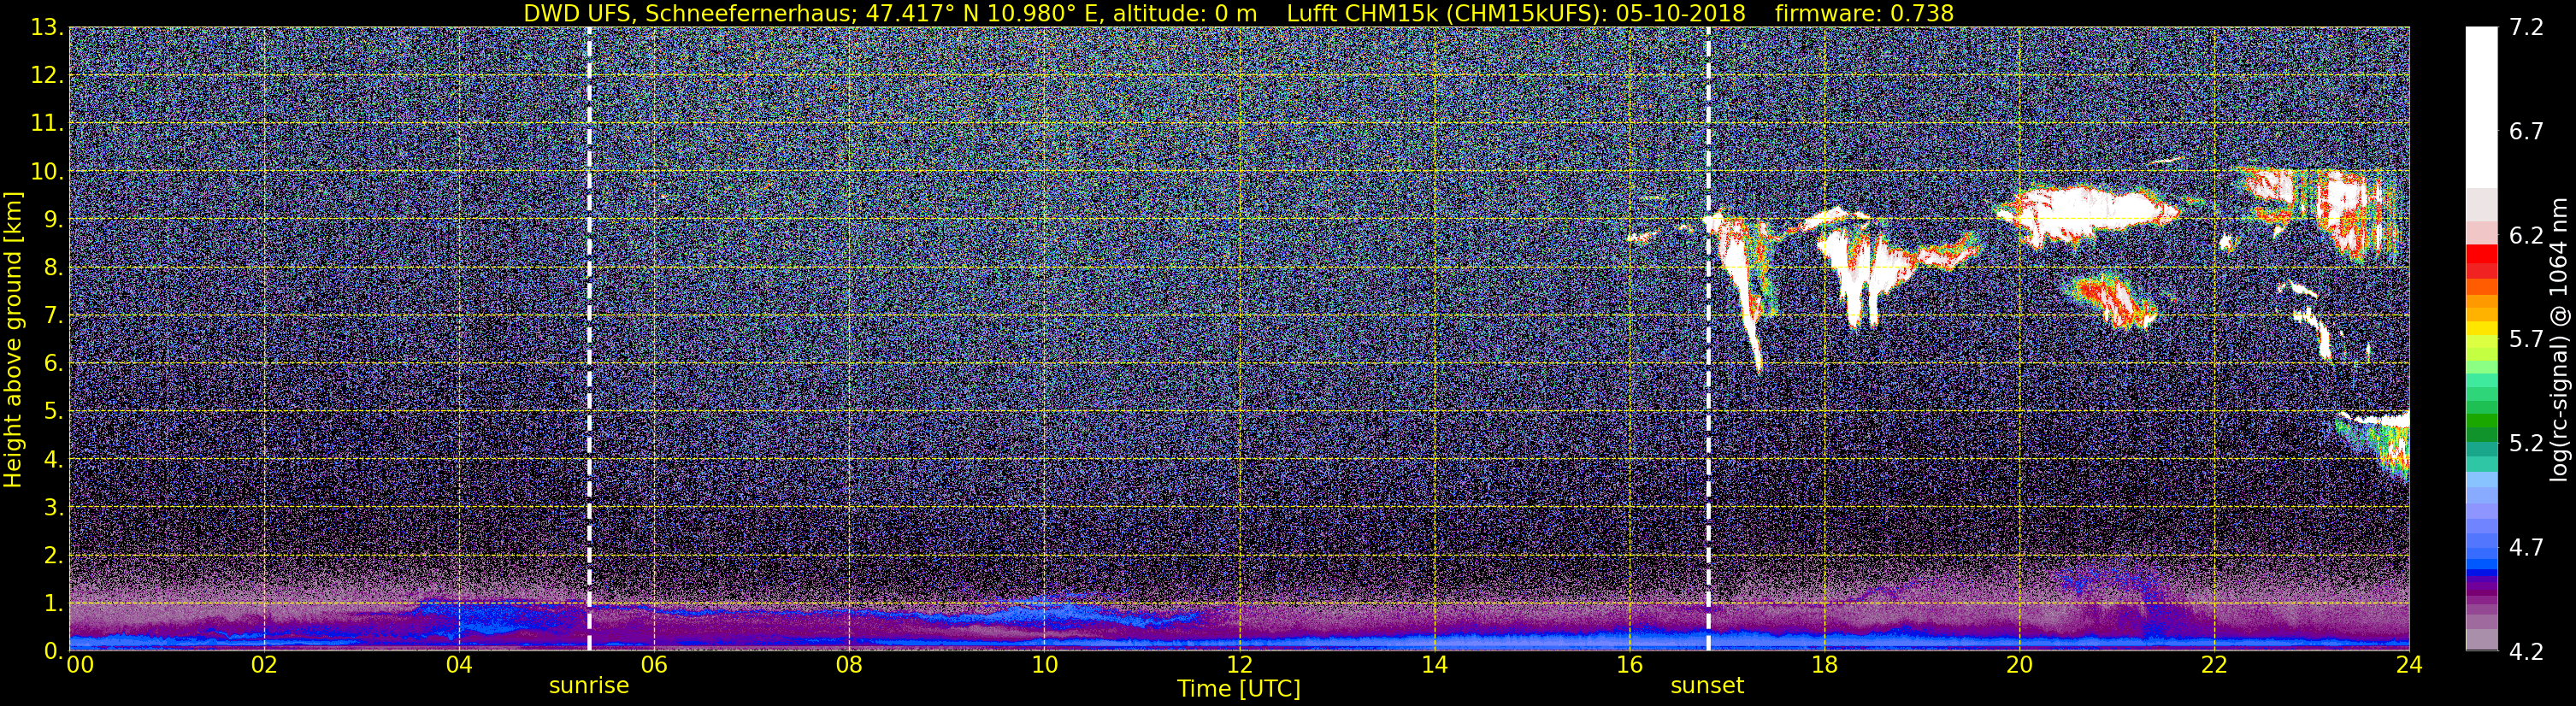Click the y-axis tick label '9.'
This screenshot has height=706, width=2576.
(53, 219)
